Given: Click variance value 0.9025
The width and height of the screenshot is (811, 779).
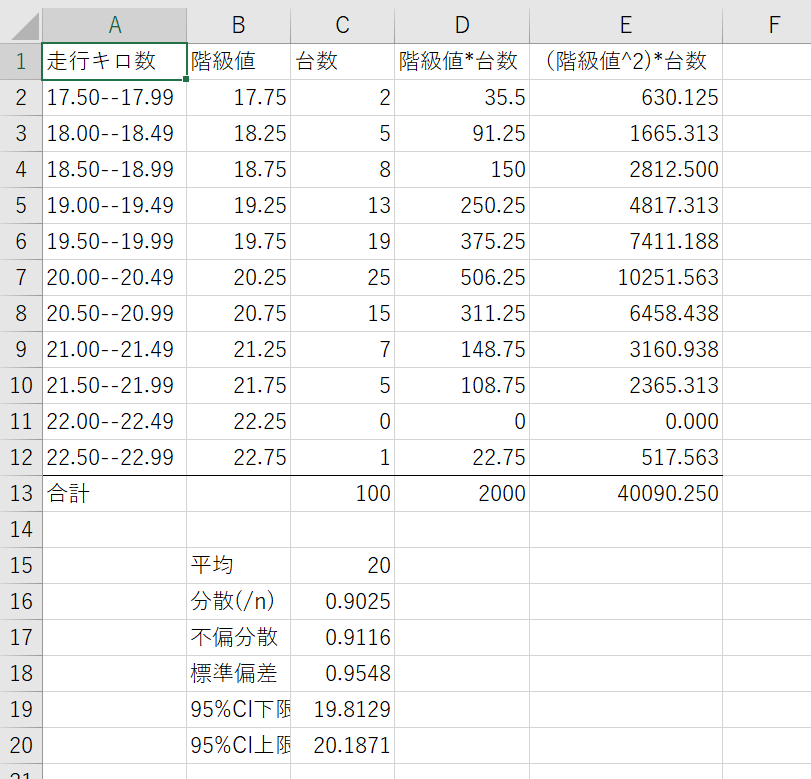Looking at the screenshot, I should [x=342, y=602].
